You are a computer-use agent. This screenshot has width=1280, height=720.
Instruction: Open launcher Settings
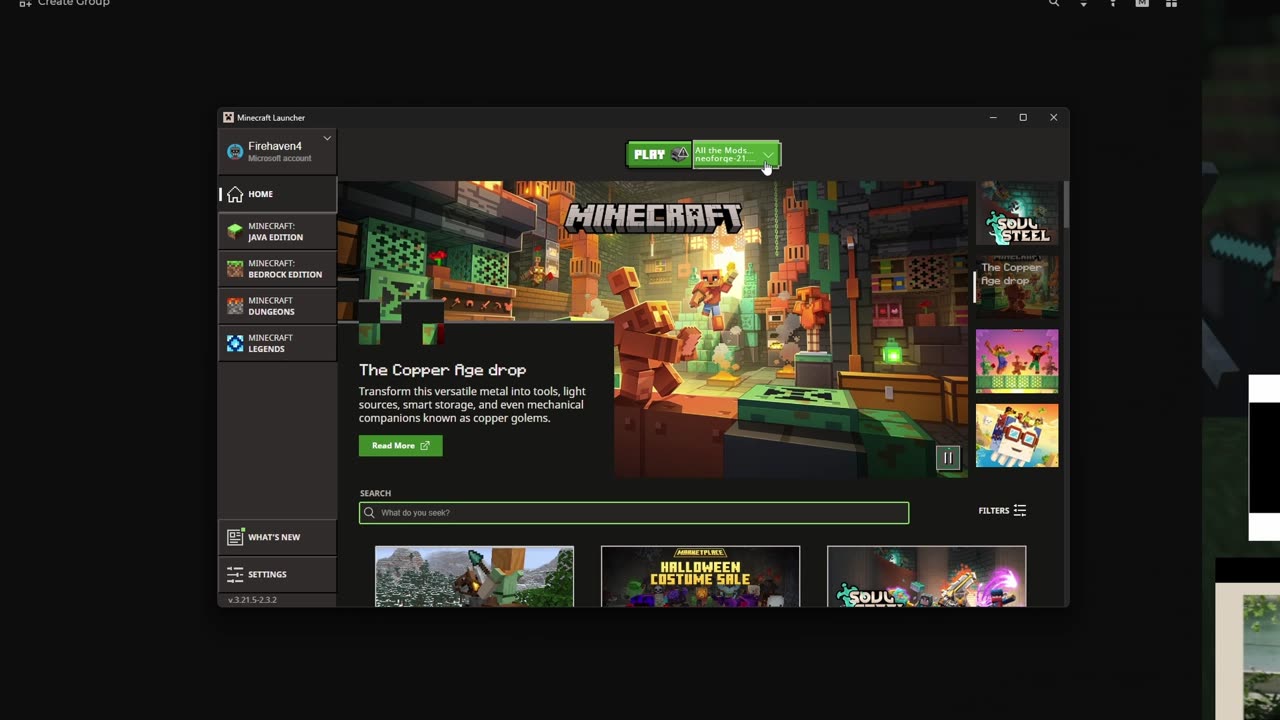point(278,574)
